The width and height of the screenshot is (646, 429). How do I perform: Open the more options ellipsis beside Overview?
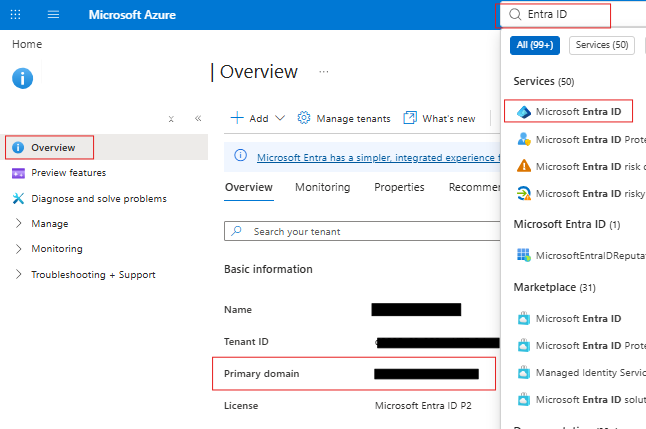point(324,72)
